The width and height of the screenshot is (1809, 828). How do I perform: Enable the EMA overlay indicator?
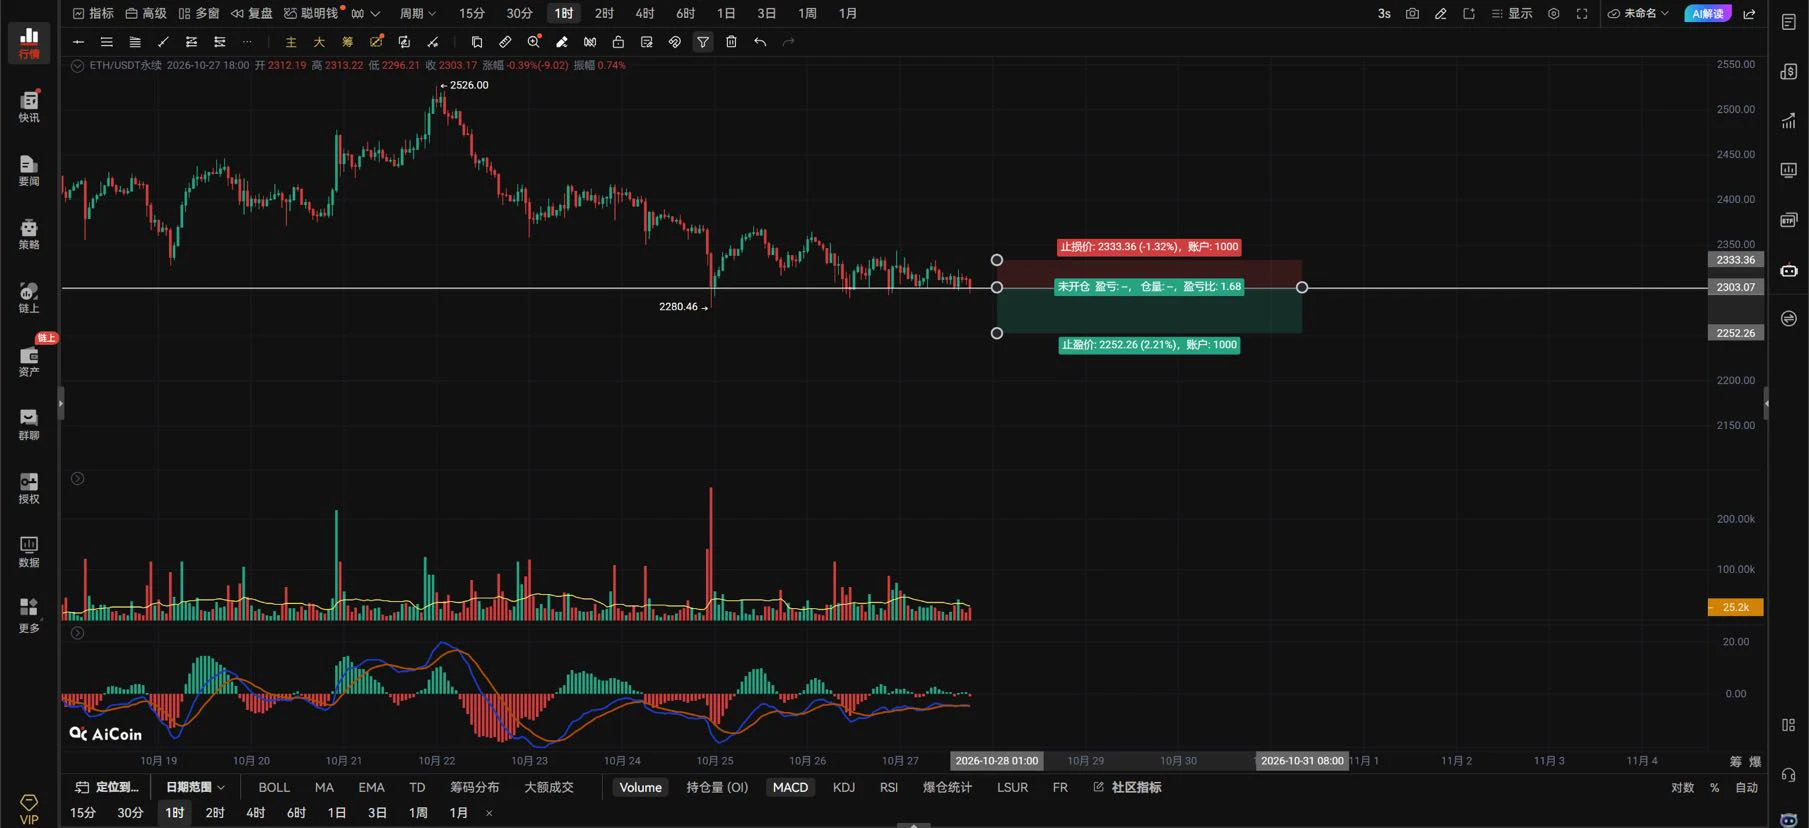click(371, 788)
